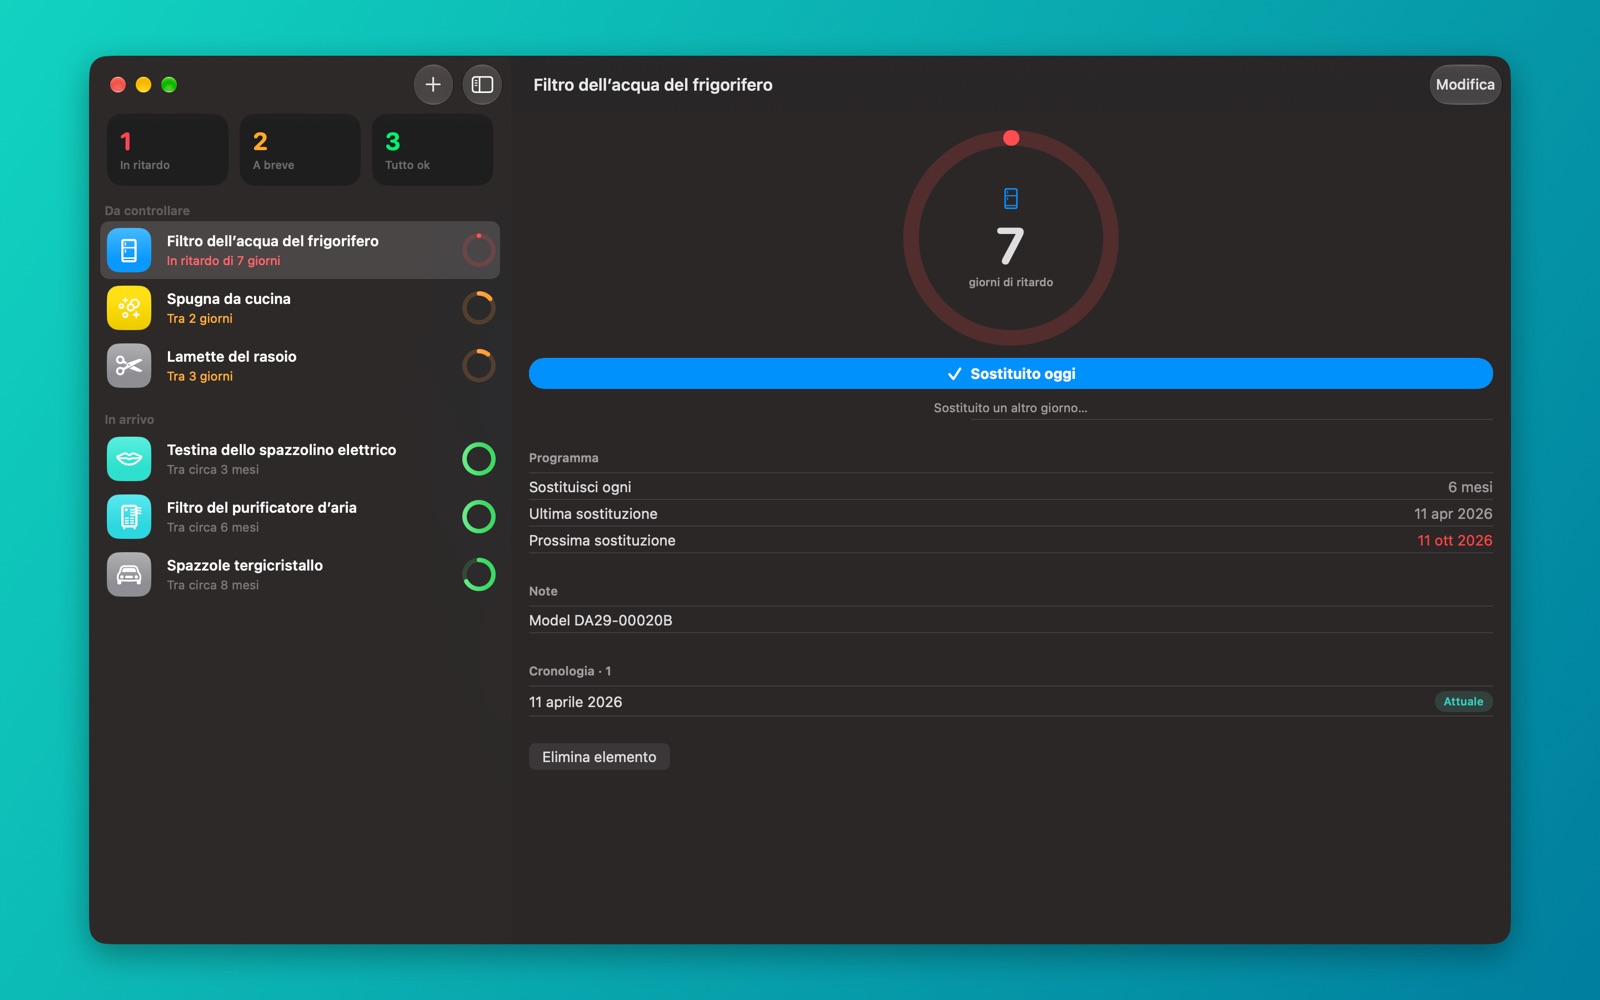Click the plus button to add item
The image size is (1600, 1000).
pyautogui.click(x=433, y=85)
